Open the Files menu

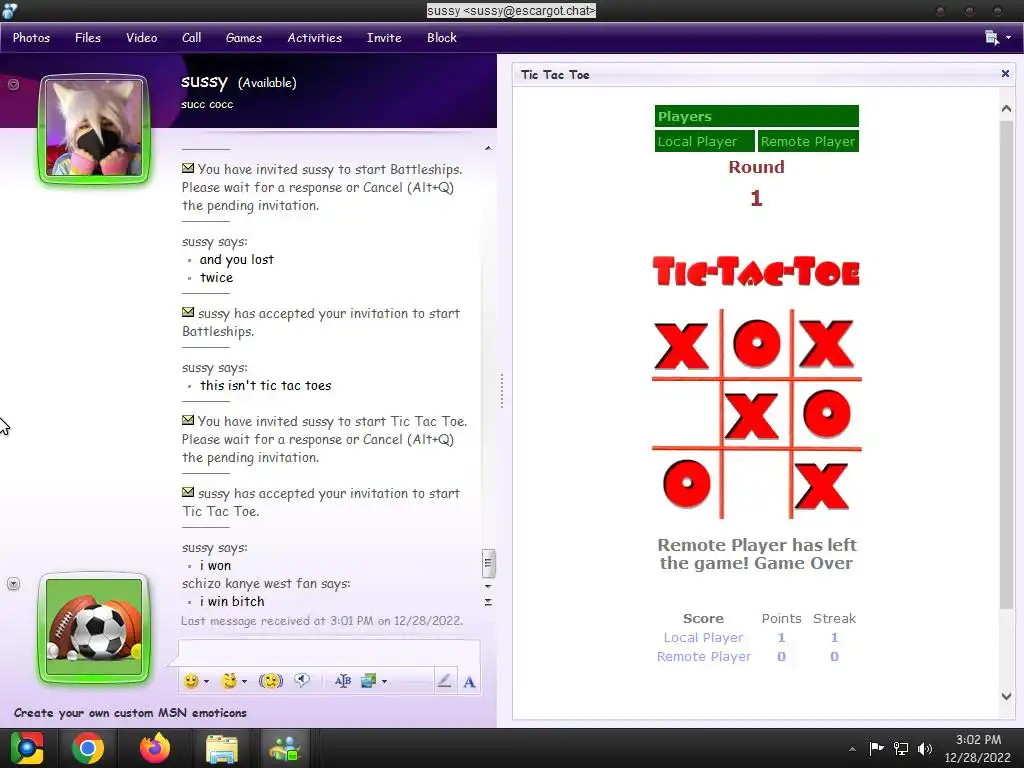(88, 38)
